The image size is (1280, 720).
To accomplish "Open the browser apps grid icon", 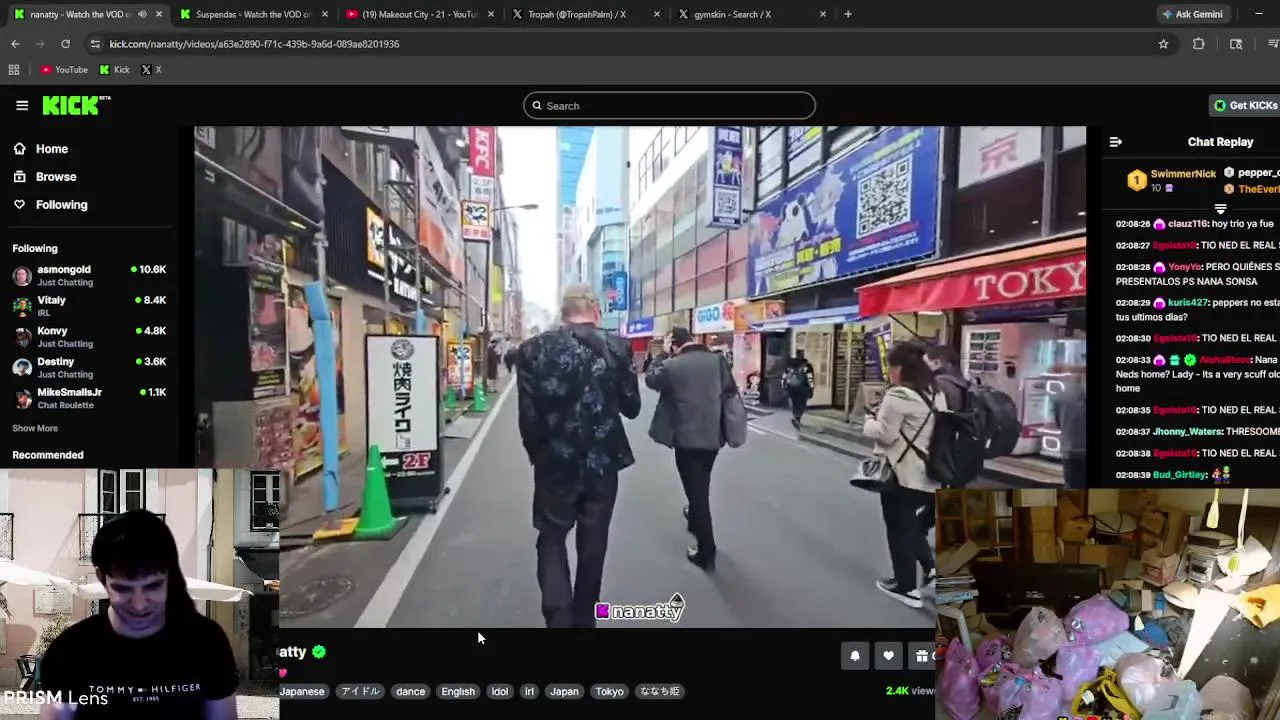I will pos(14,70).
